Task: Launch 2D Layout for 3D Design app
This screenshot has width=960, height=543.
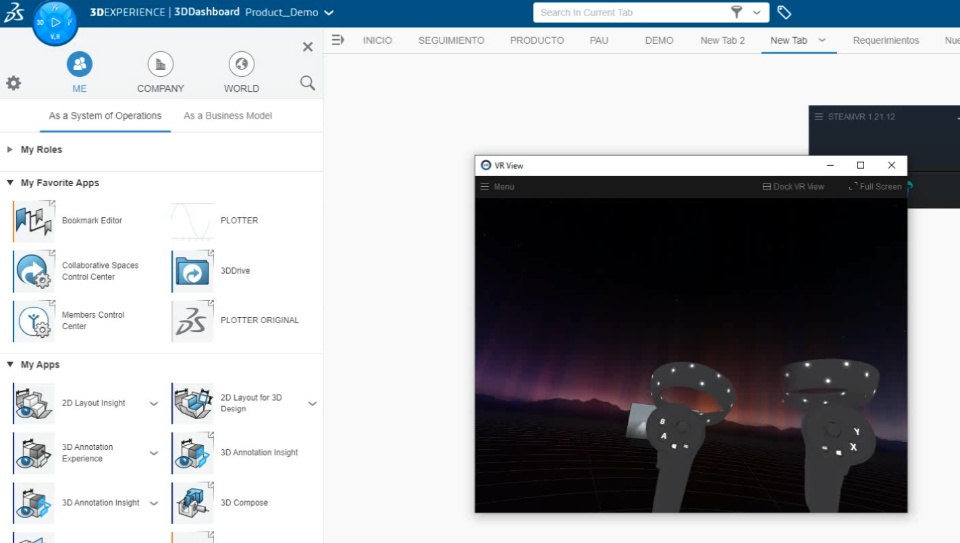Action: coord(193,403)
